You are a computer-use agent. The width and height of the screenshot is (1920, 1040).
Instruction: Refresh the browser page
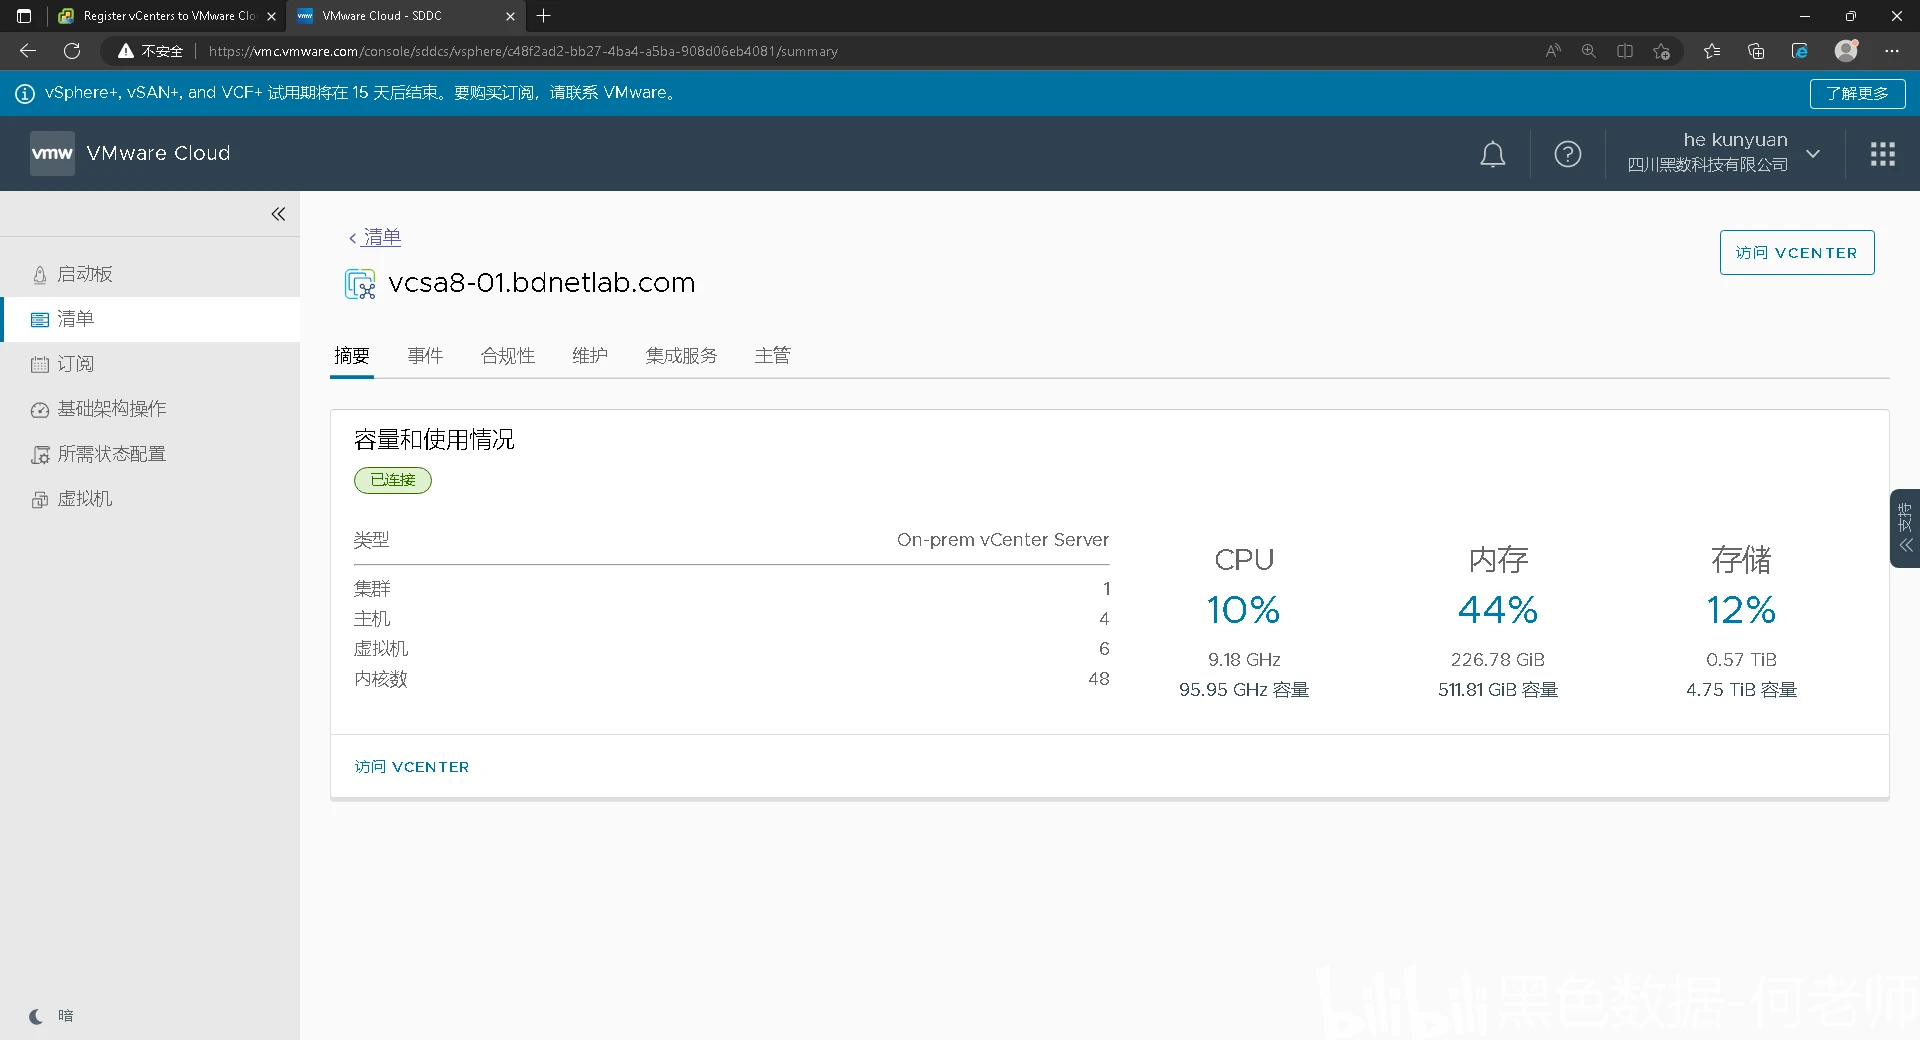click(x=72, y=51)
